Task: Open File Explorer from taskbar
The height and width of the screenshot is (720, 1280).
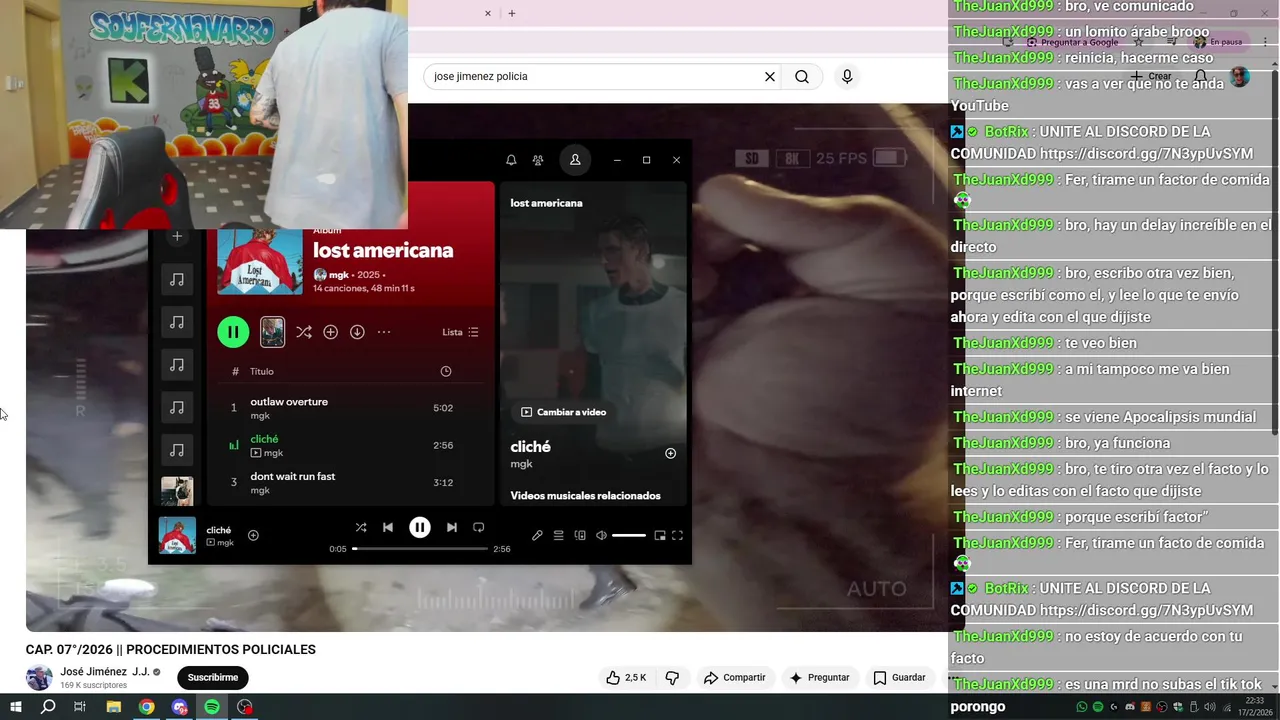Action: (x=114, y=707)
